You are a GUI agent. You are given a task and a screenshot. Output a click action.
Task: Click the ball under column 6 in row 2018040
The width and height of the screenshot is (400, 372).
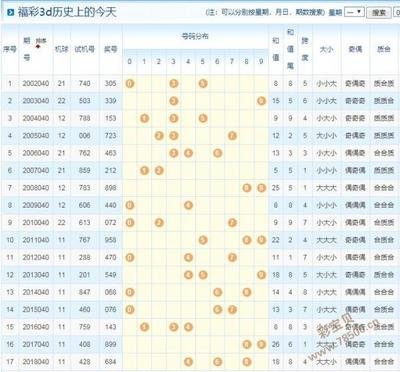218,361
